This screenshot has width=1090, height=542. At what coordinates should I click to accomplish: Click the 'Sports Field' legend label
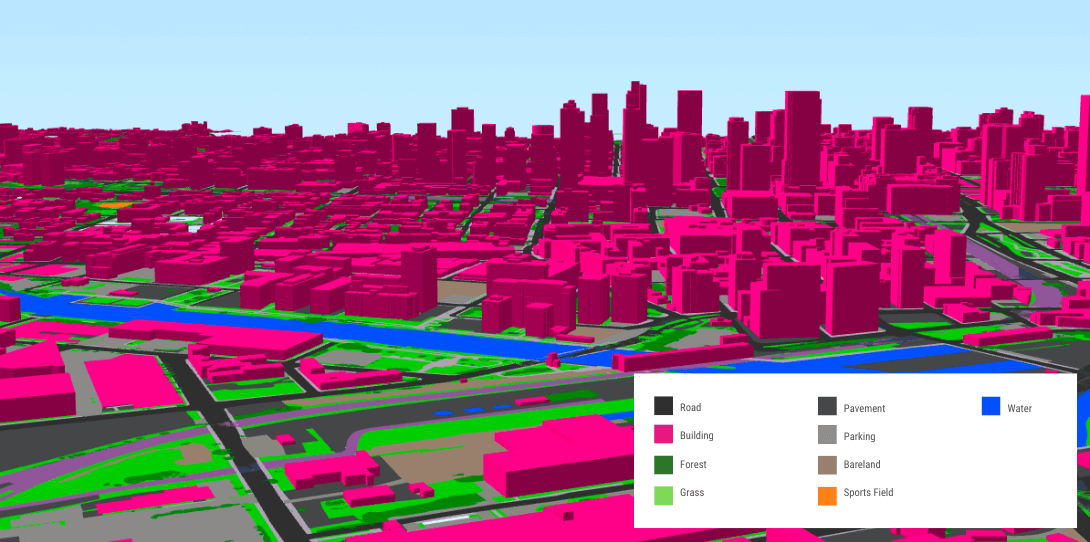click(x=868, y=493)
